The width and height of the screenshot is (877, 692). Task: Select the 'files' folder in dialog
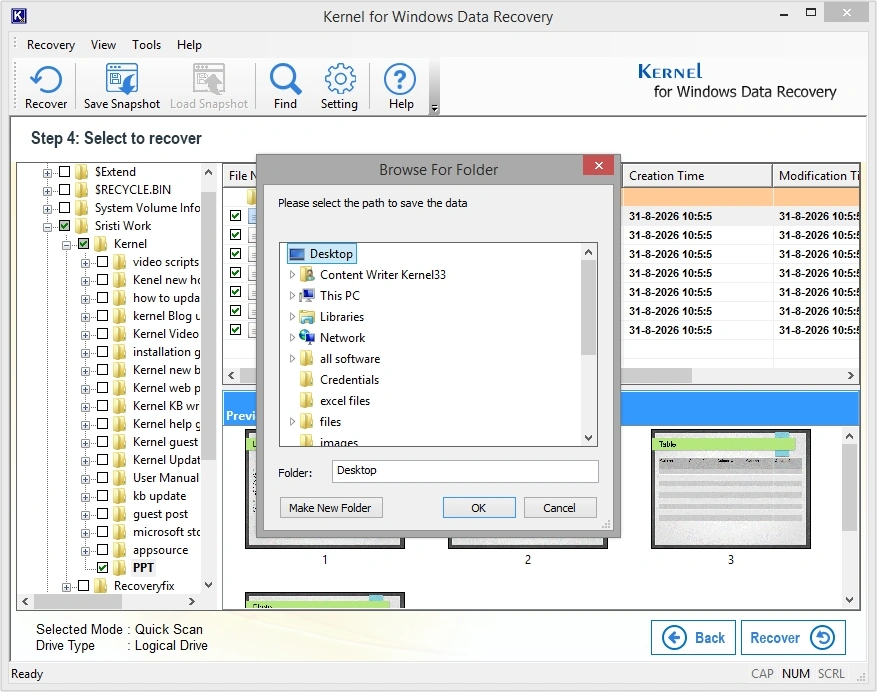tap(320, 422)
